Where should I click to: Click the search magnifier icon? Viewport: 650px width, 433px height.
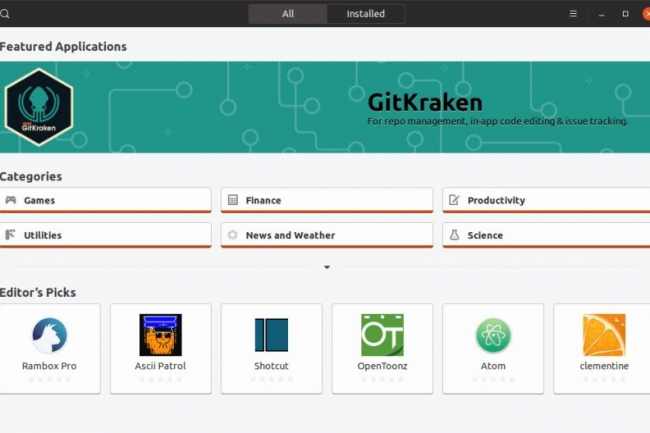(x=5, y=14)
